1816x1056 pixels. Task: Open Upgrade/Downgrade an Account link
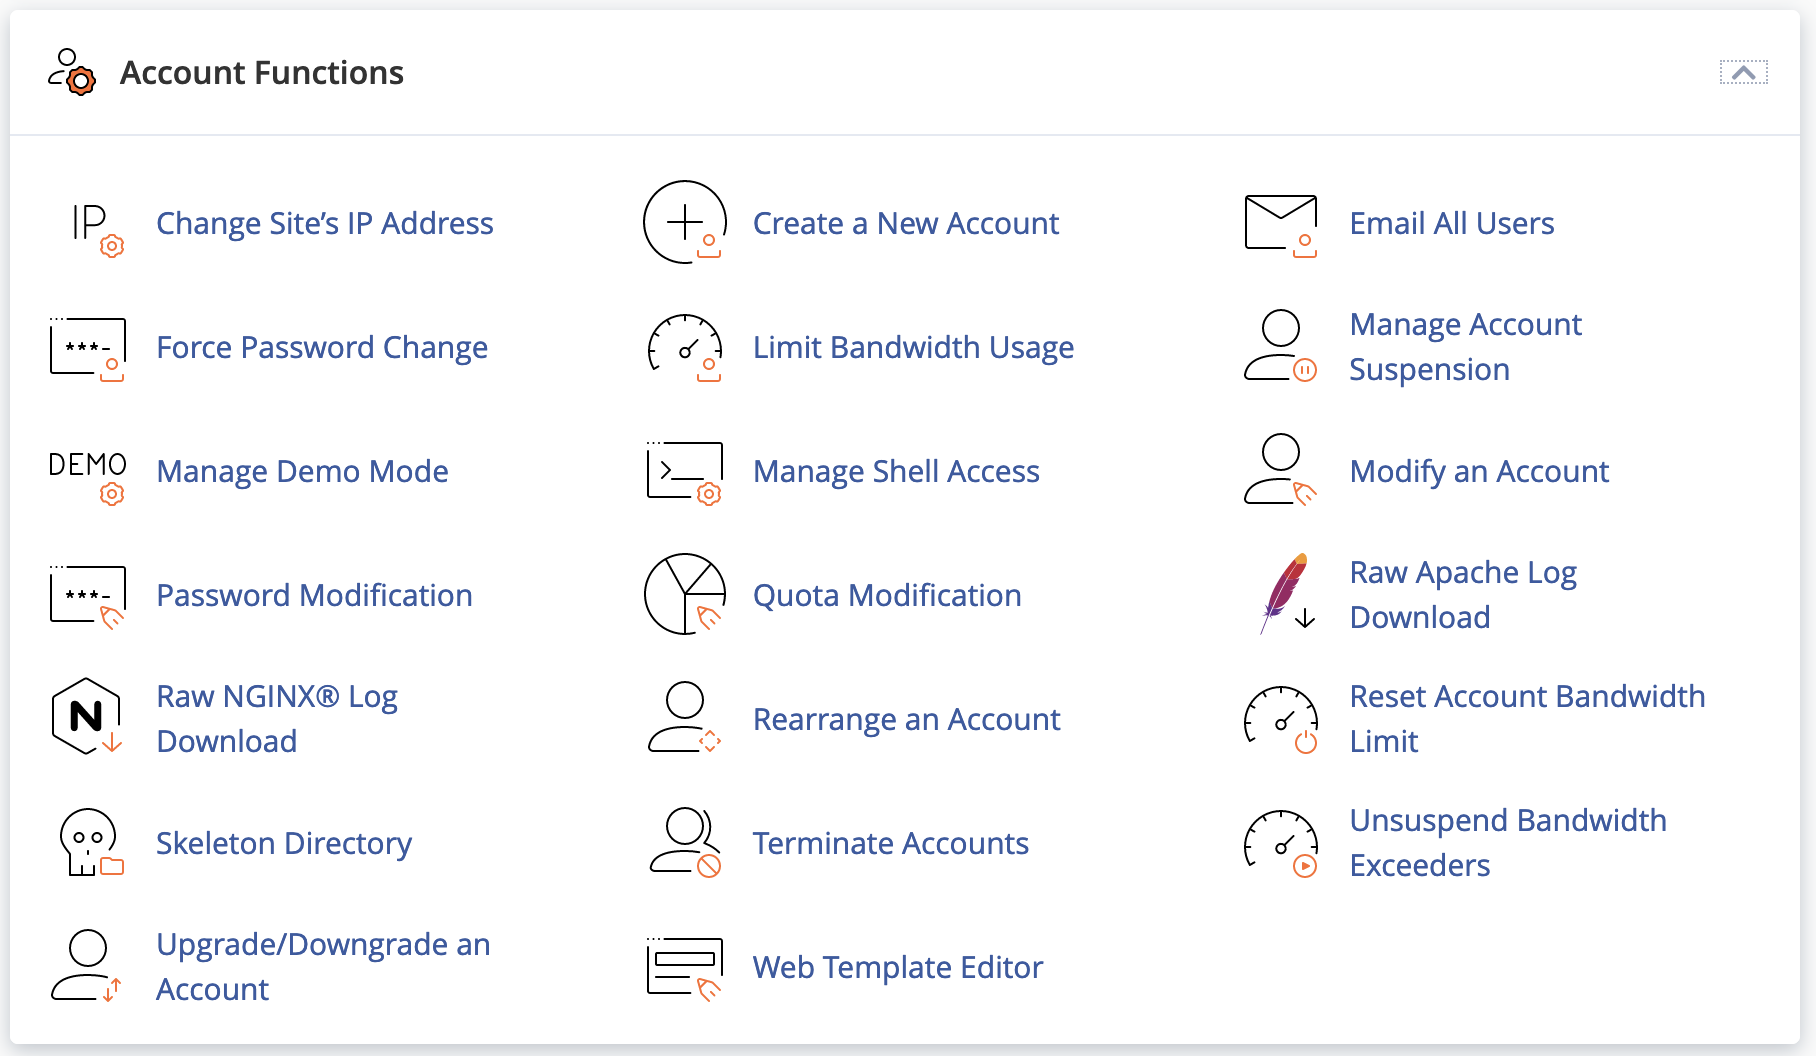click(323, 966)
